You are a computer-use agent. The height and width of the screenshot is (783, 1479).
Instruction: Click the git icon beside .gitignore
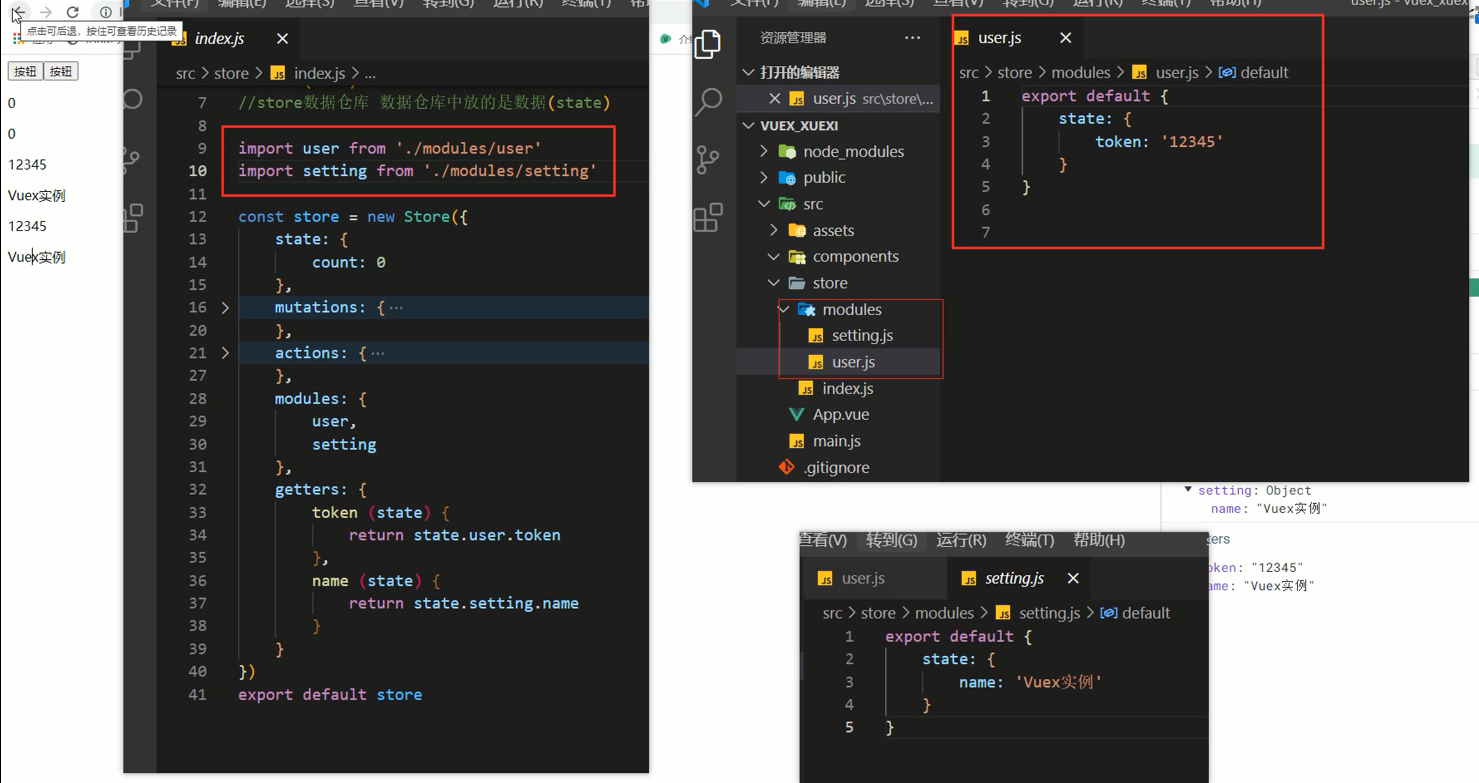pyautogui.click(x=787, y=467)
